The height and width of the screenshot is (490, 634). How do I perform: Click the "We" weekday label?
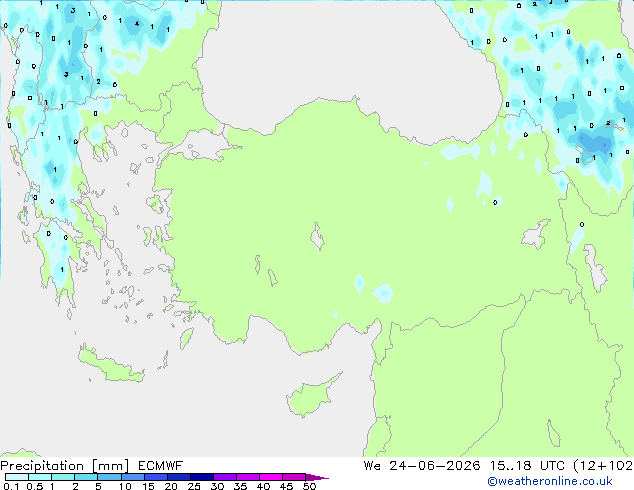[x=372, y=466]
